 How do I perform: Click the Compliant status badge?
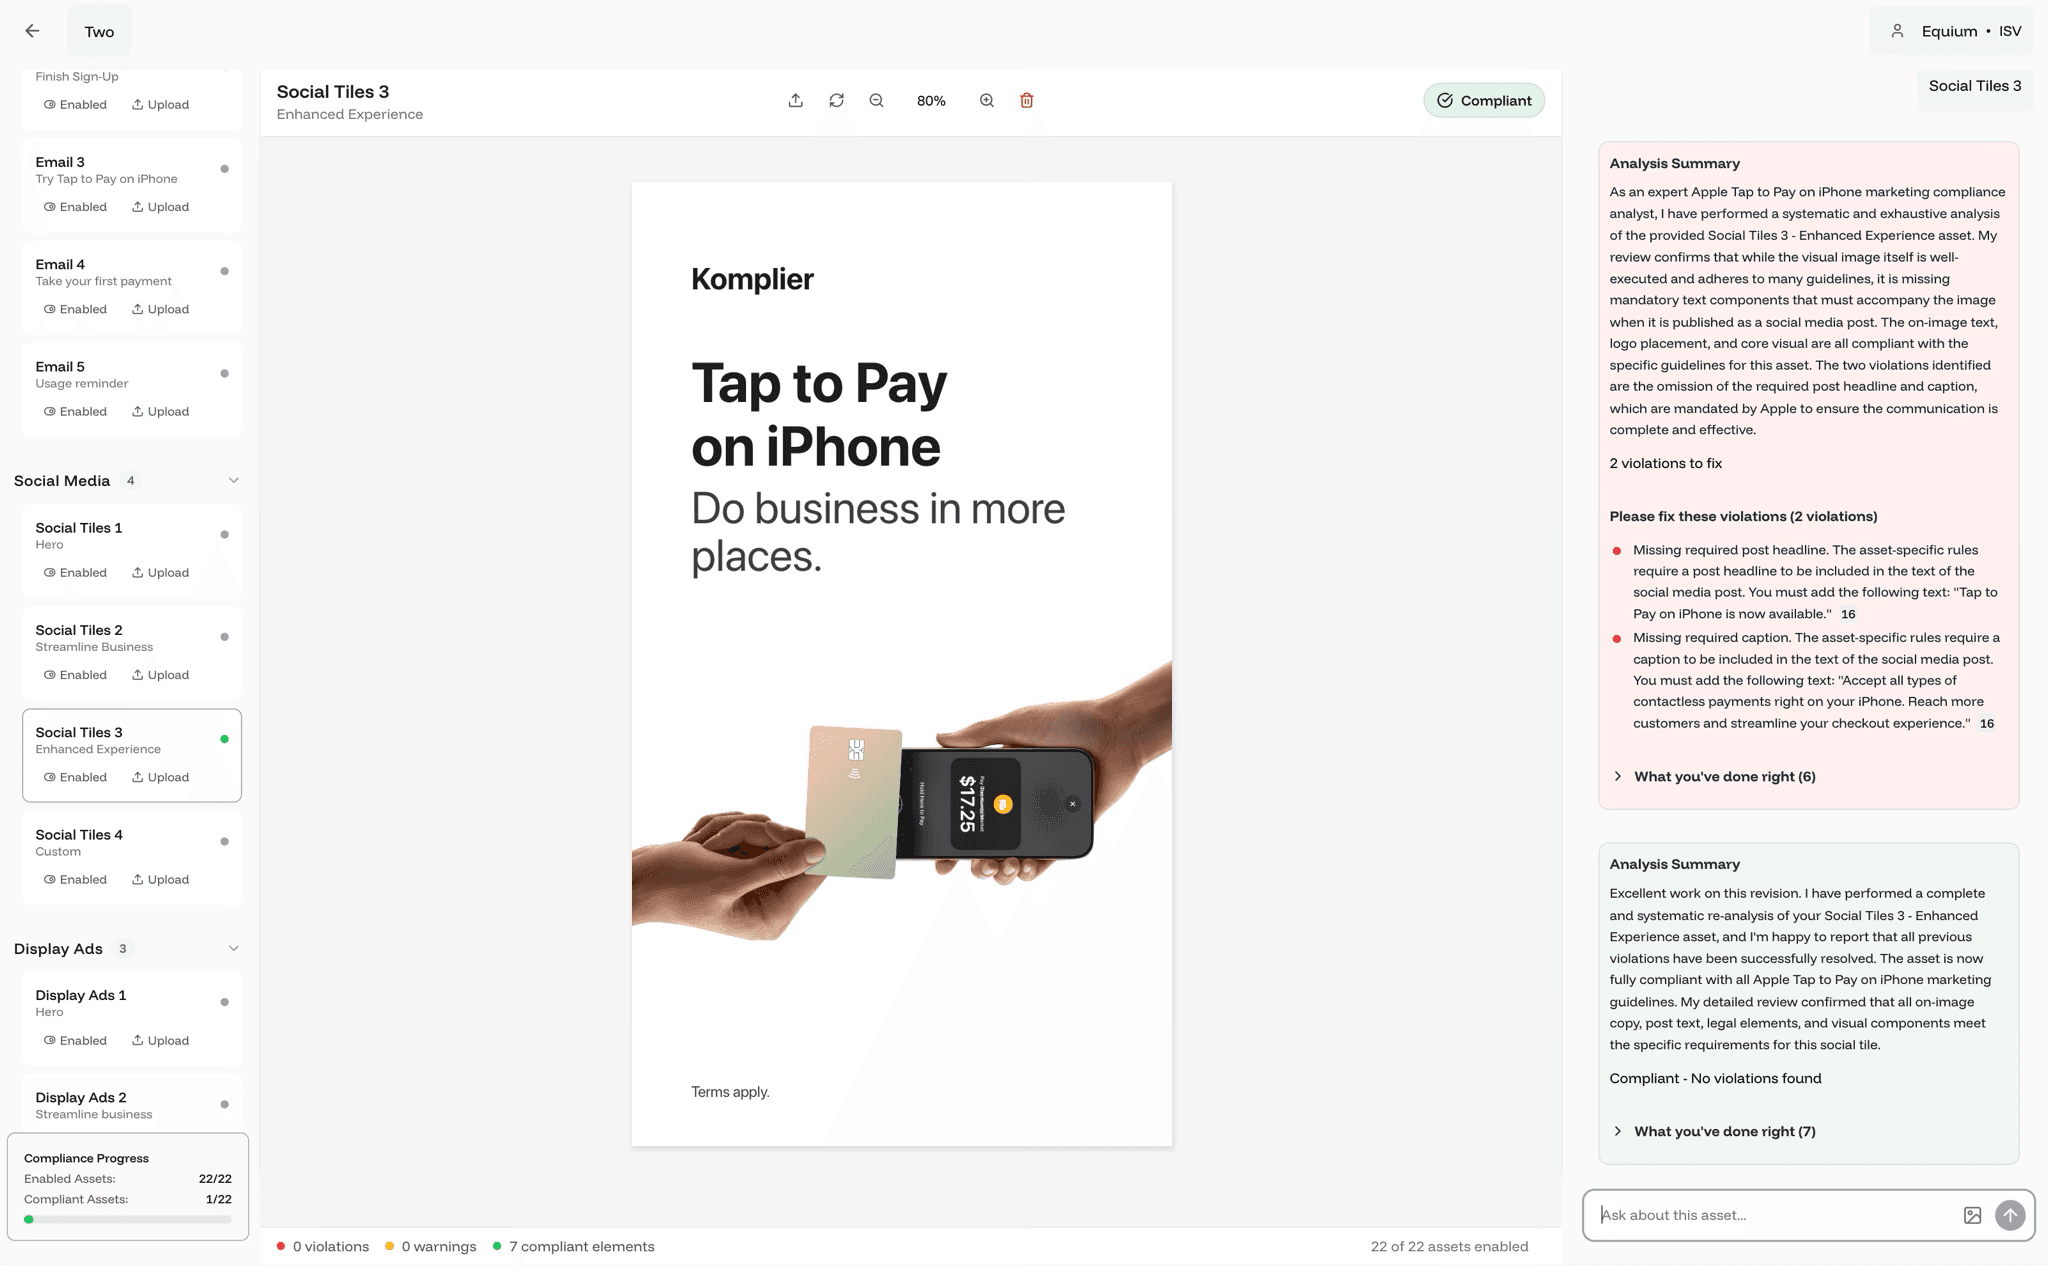[x=1484, y=100]
